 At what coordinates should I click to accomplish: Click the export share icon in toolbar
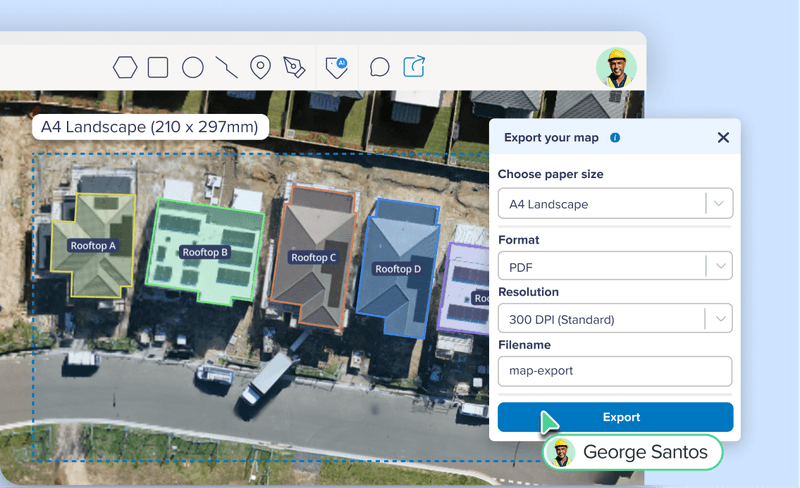click(x=414, y=66)
